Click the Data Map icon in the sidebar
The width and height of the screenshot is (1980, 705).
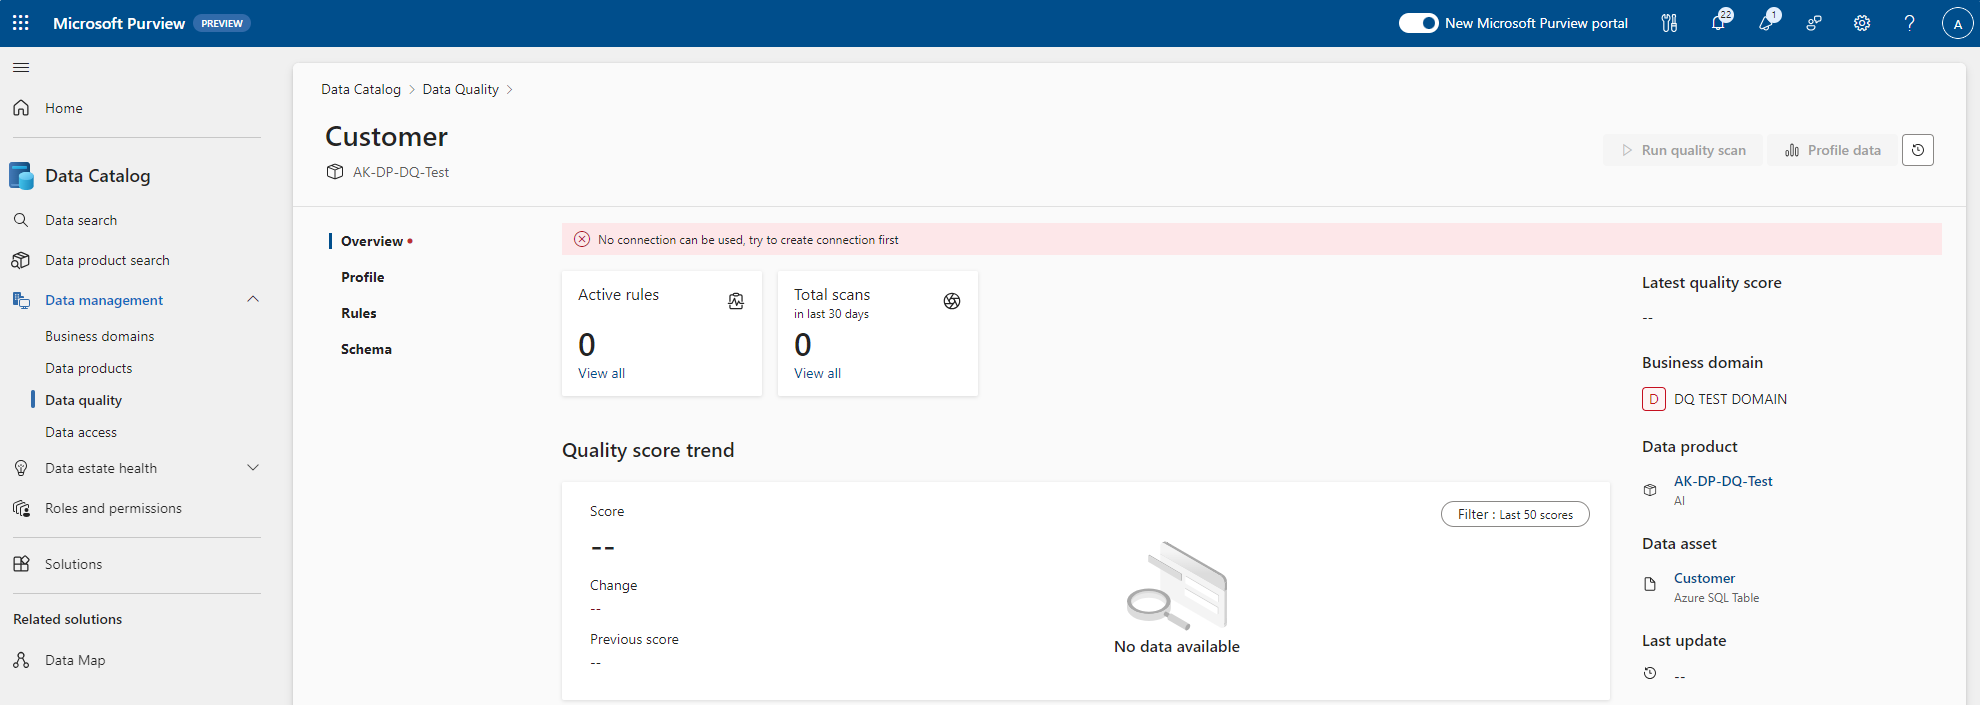[21, 660]
